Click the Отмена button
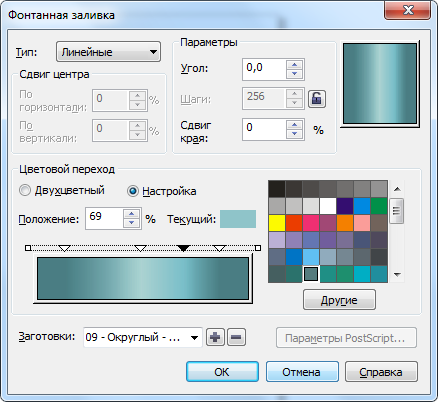Viewport: 438px width, 402px height. (302, 372)
